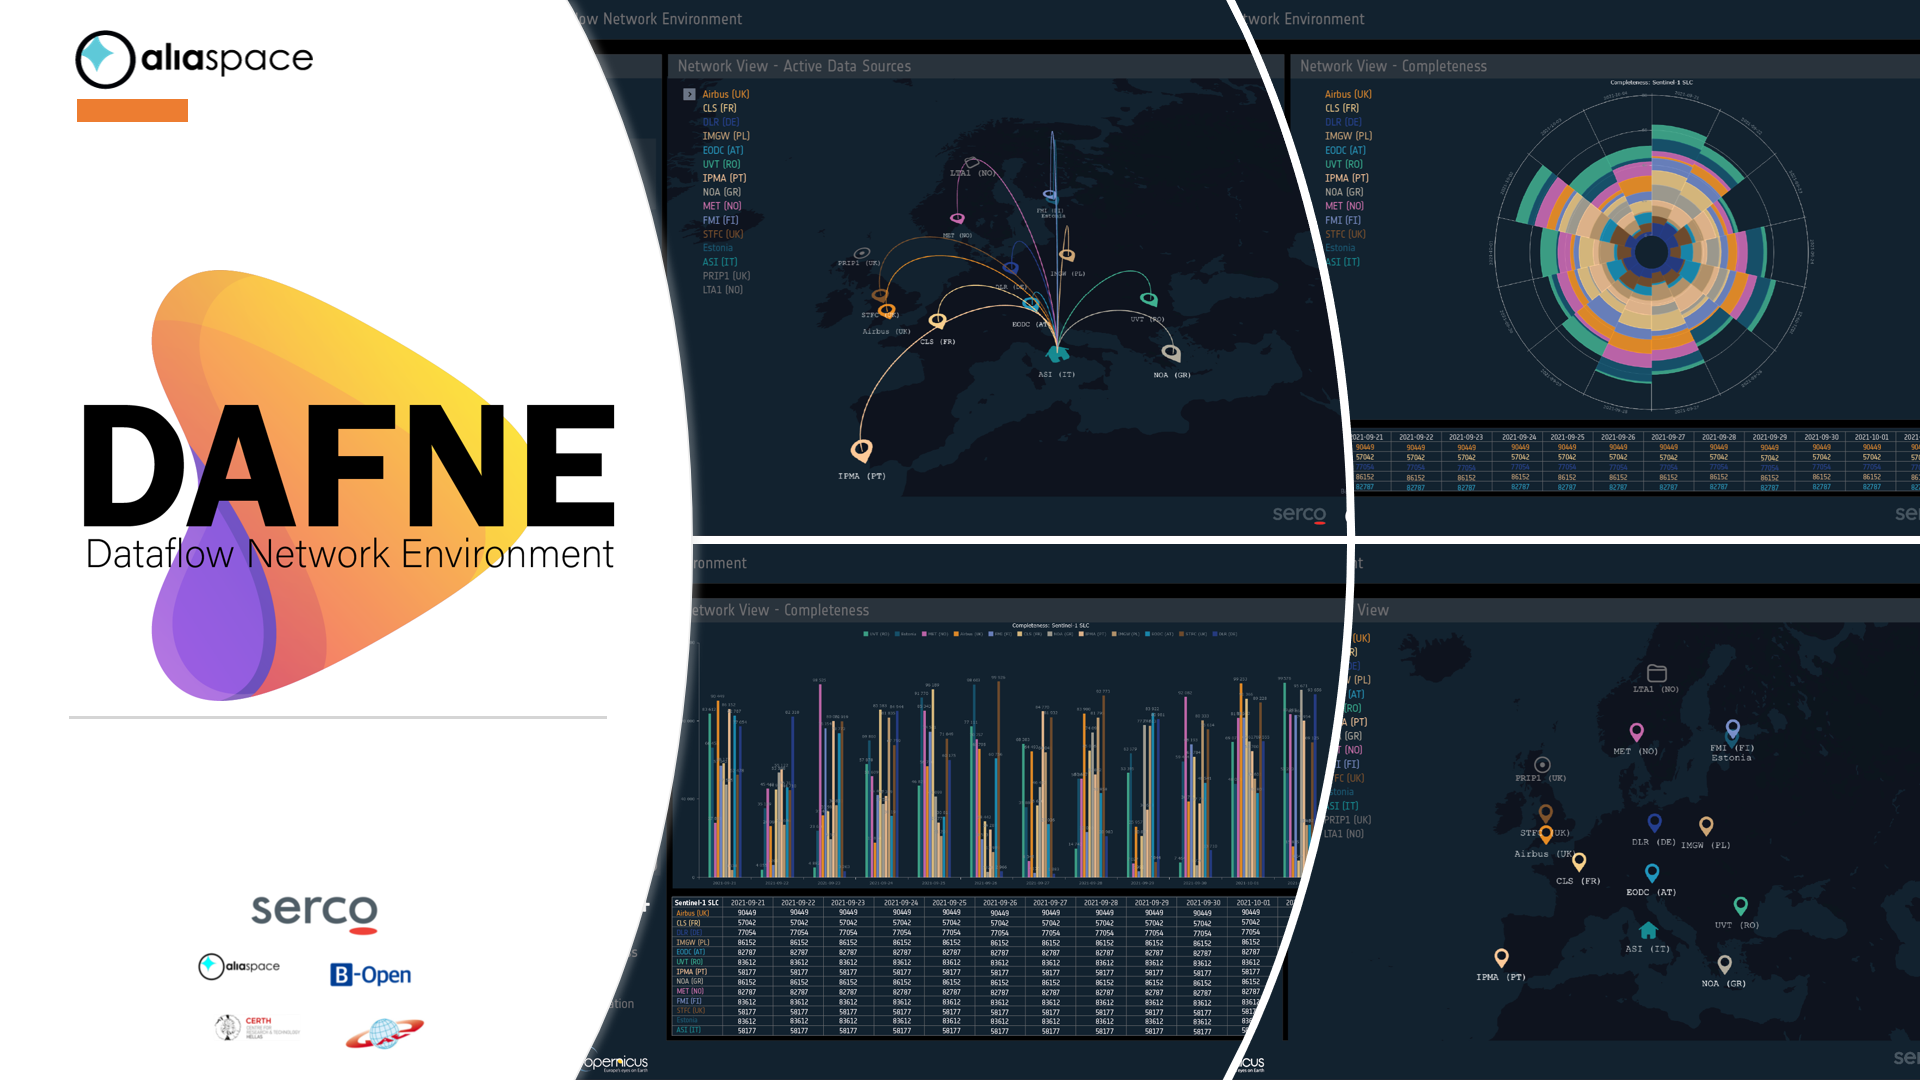Click the ASI (IT) home marker on the map
This screenshot has width=1920, height=1080.
[1649, 929]
